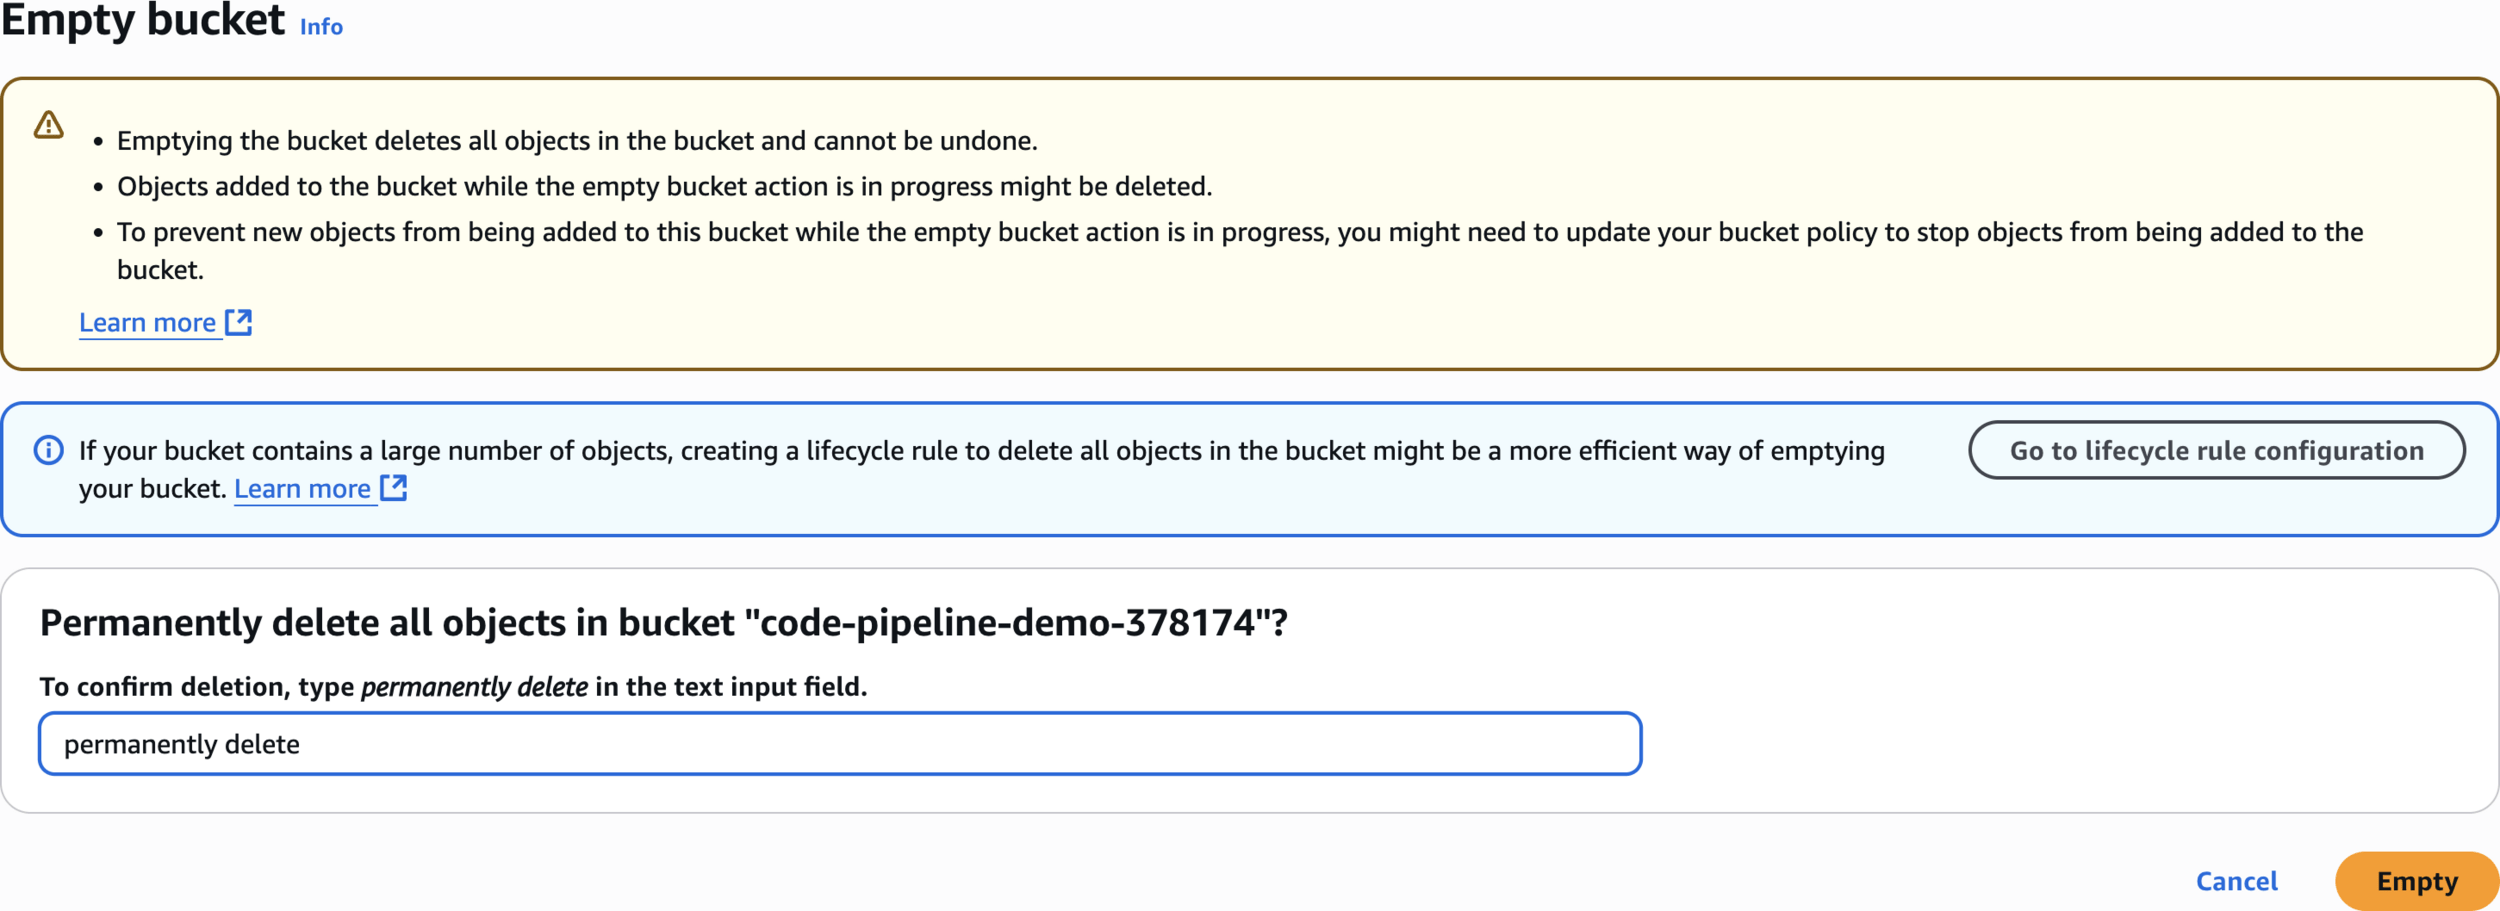Open Learn more in lifecycle info box
This screenshot has height=911, width=2500.
(302, 489)
